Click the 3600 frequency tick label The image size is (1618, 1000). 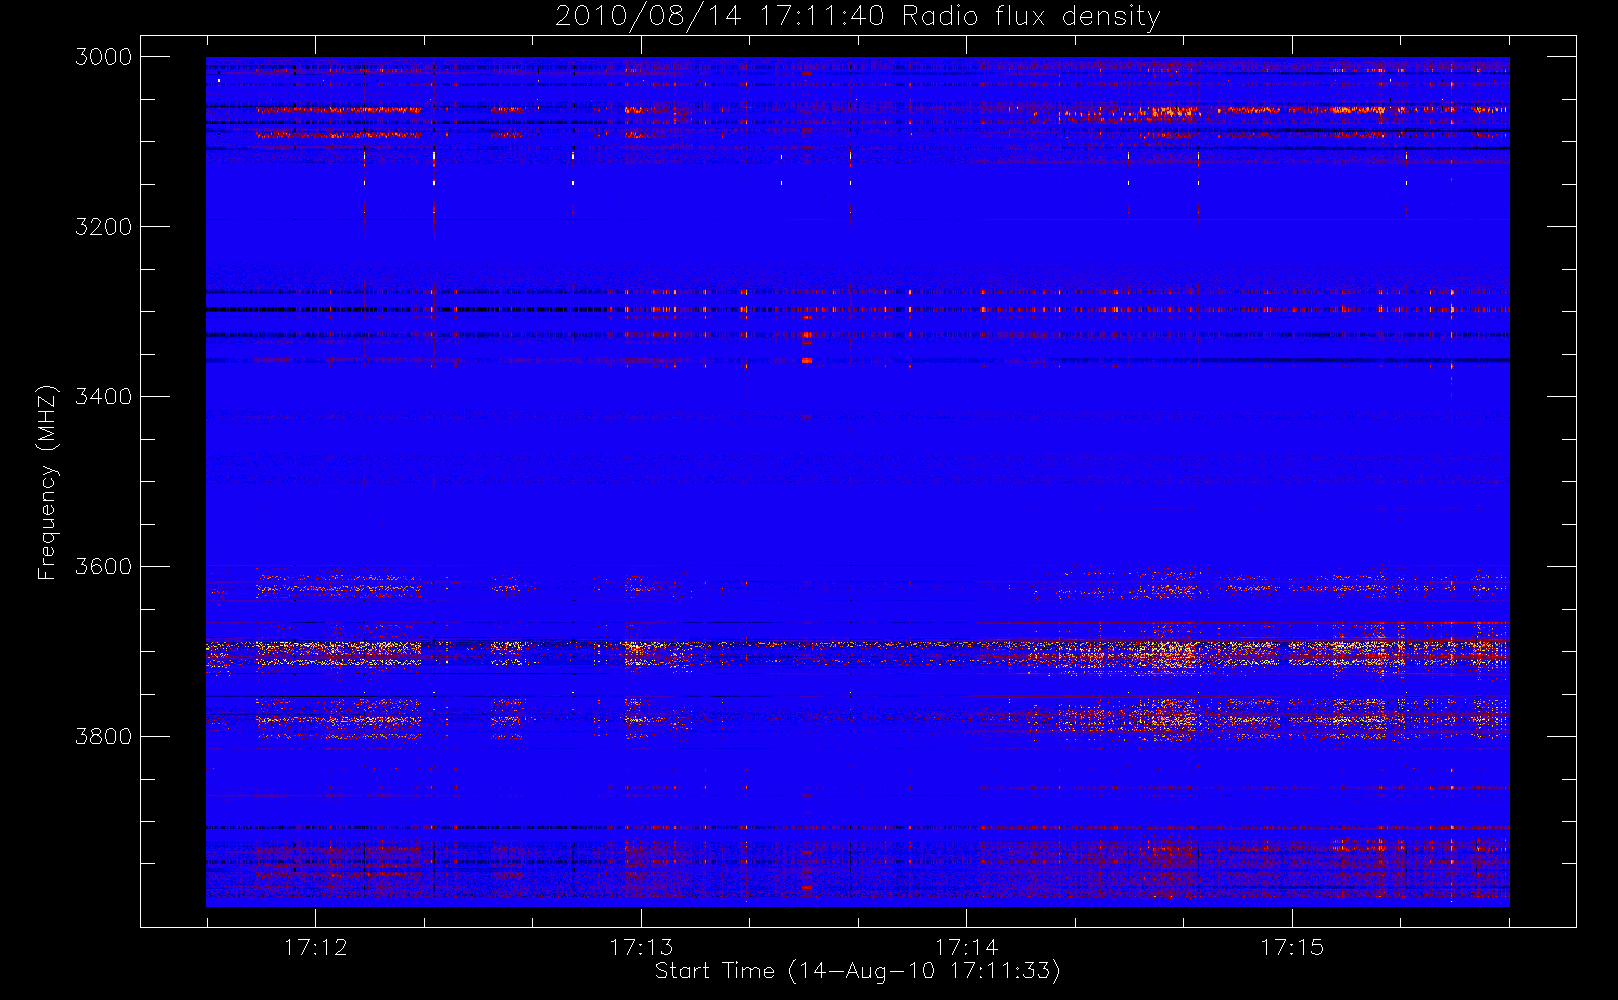pos(104,567)
